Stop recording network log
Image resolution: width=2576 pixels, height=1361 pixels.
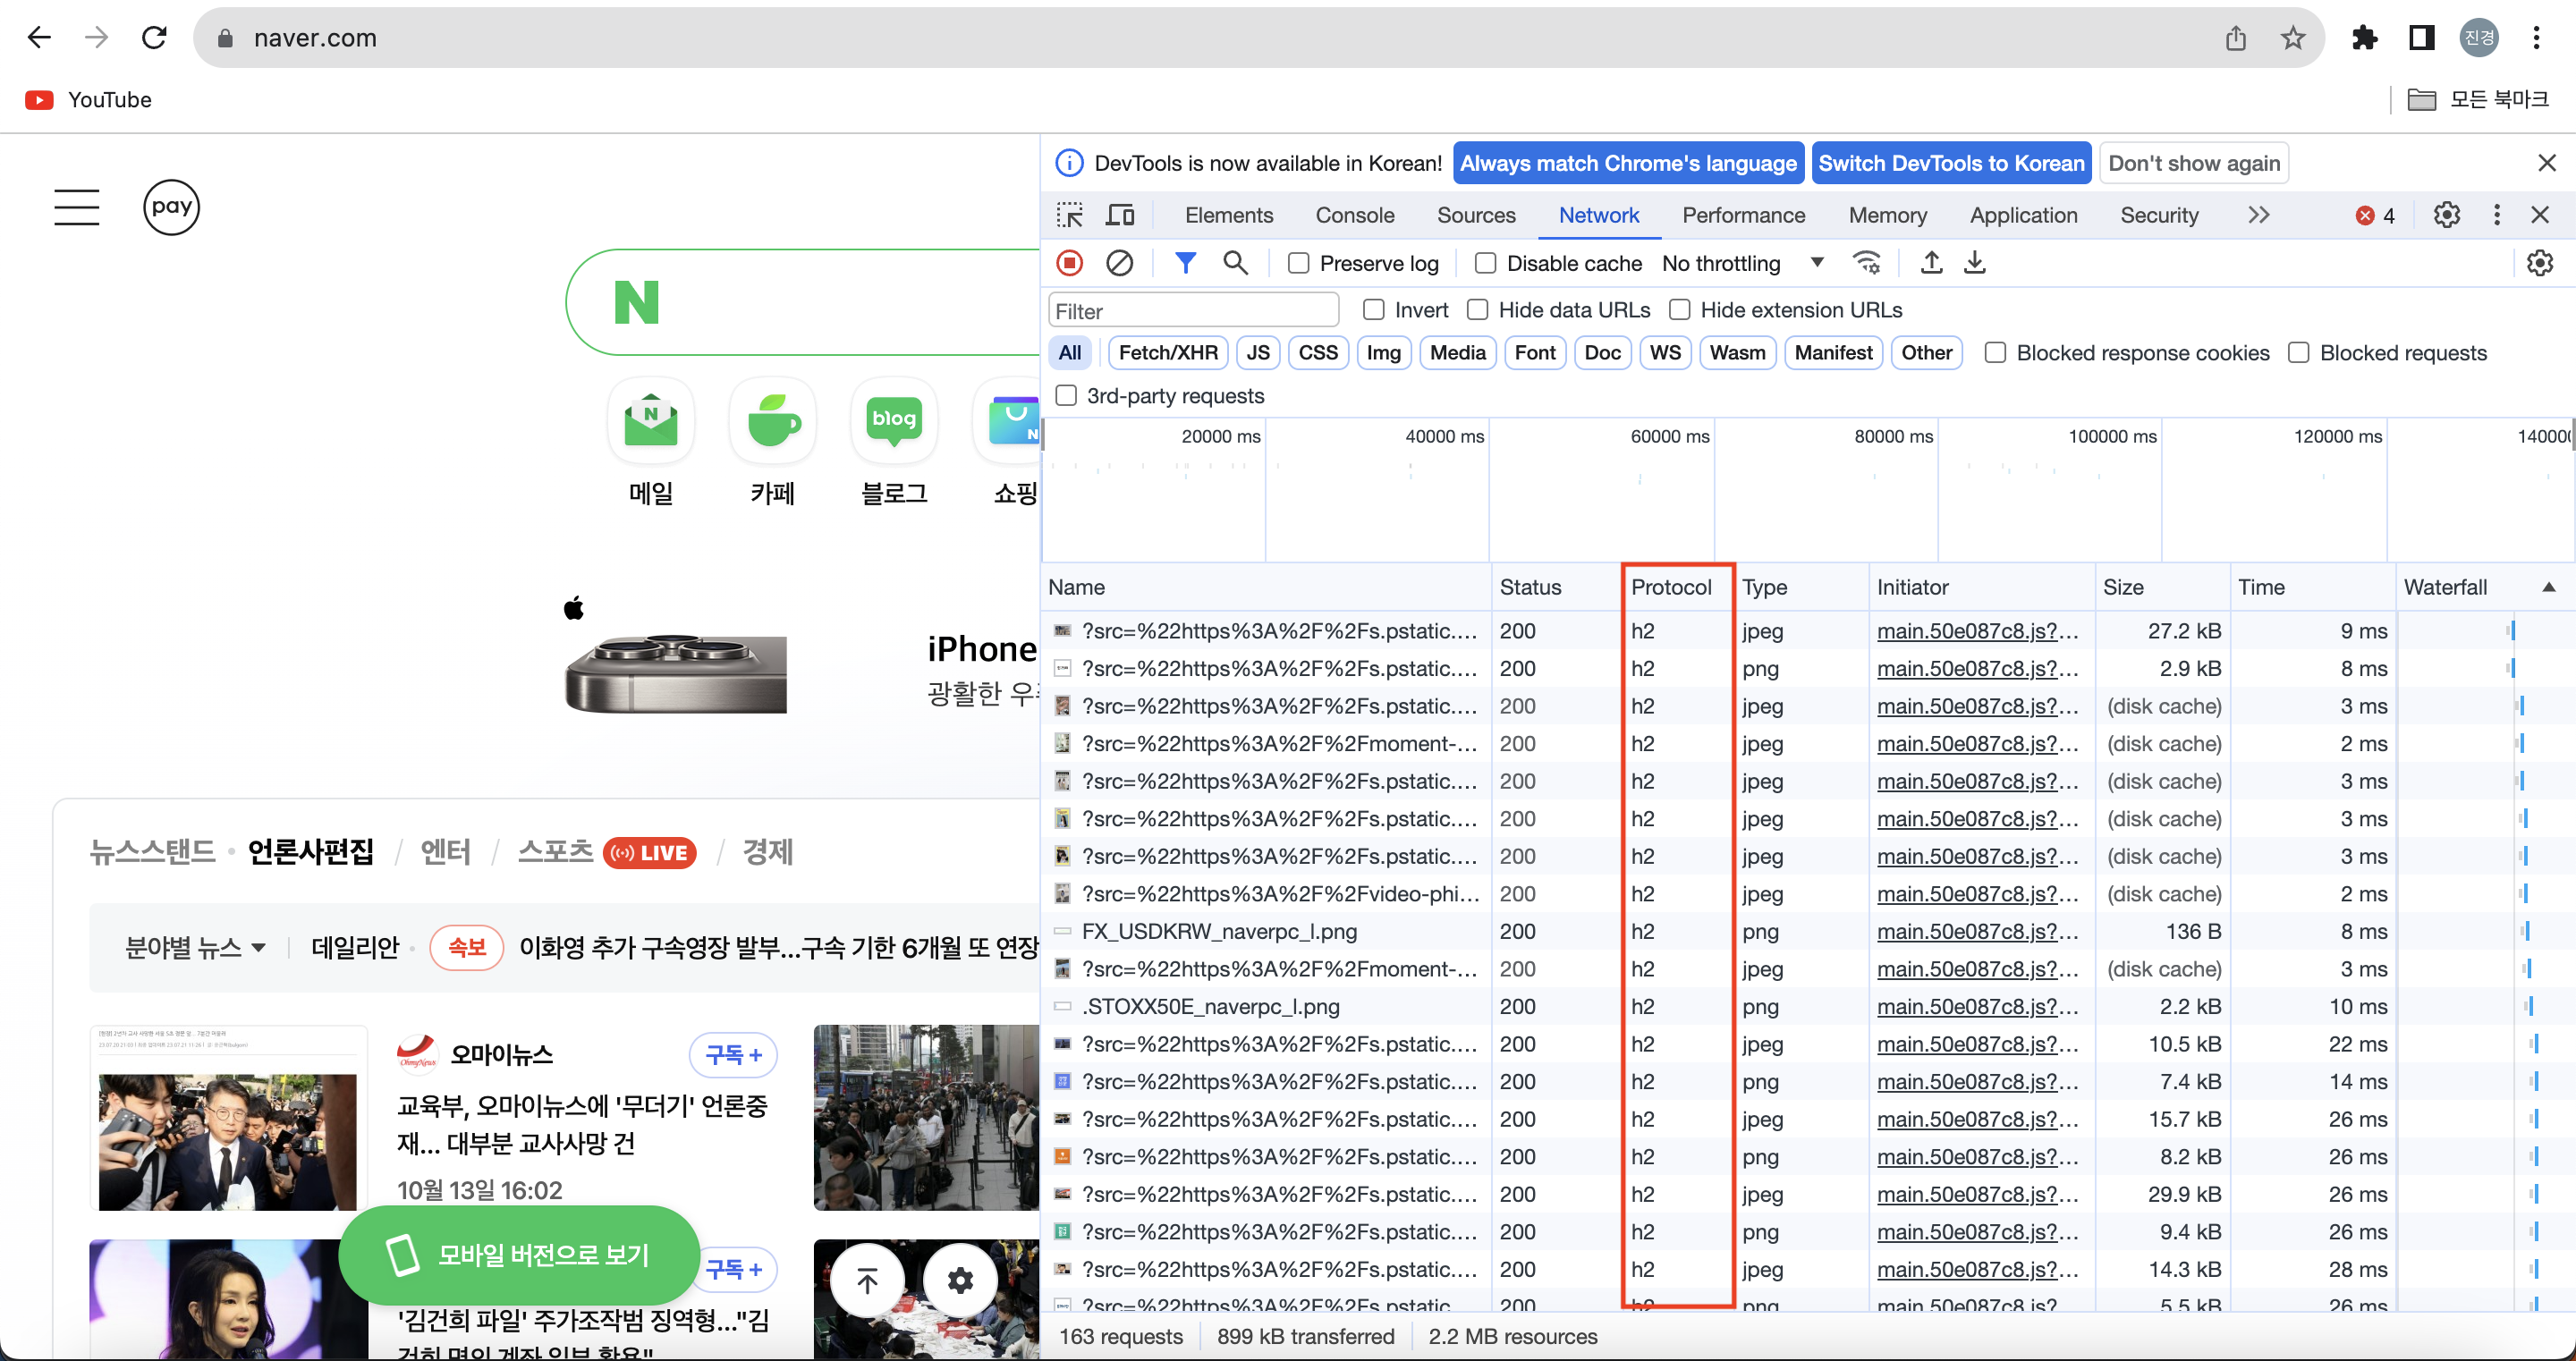coord(1069,263)
